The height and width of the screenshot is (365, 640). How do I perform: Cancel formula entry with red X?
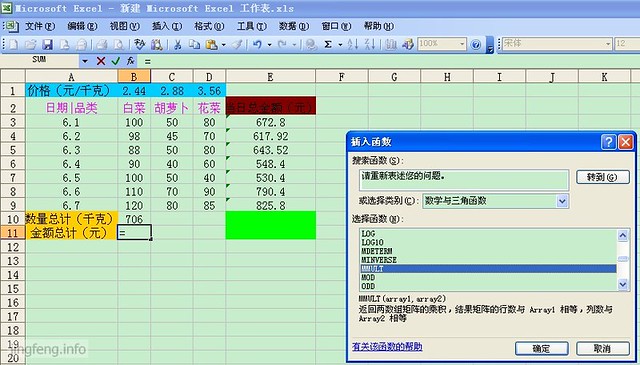(101, 61)
